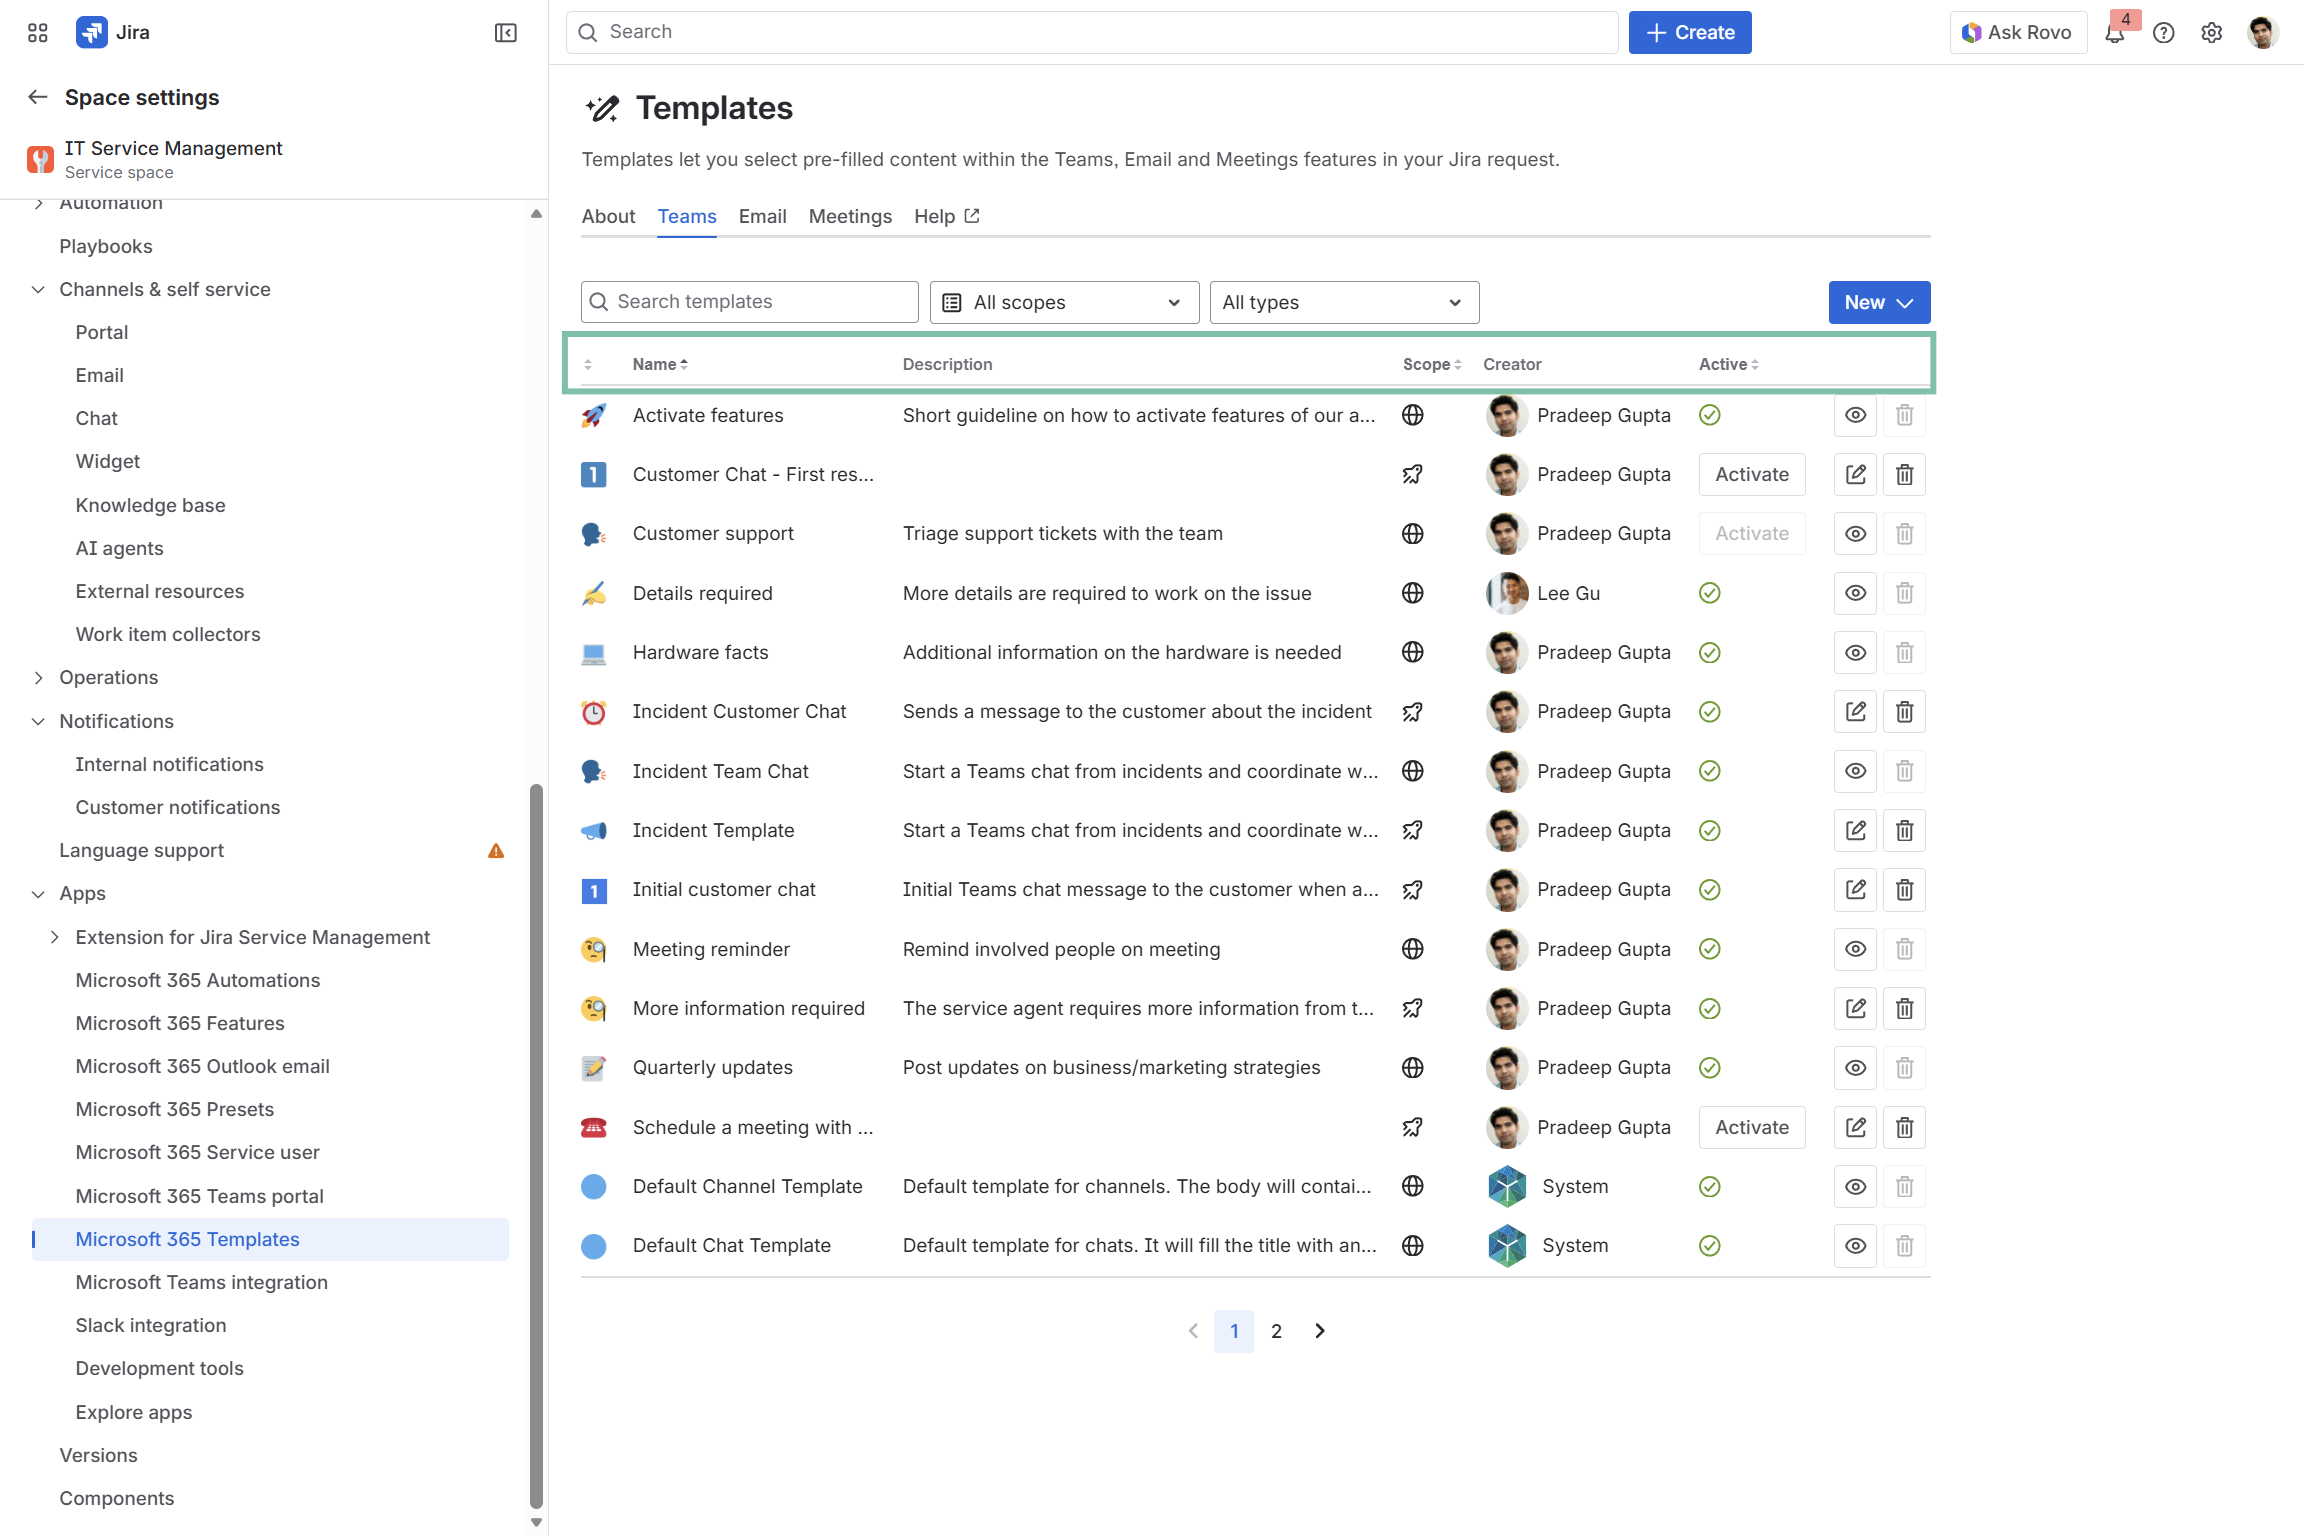Switch to the Email tab
The height and width of the screenshot is (1536, 2304).
pos(762,217)
